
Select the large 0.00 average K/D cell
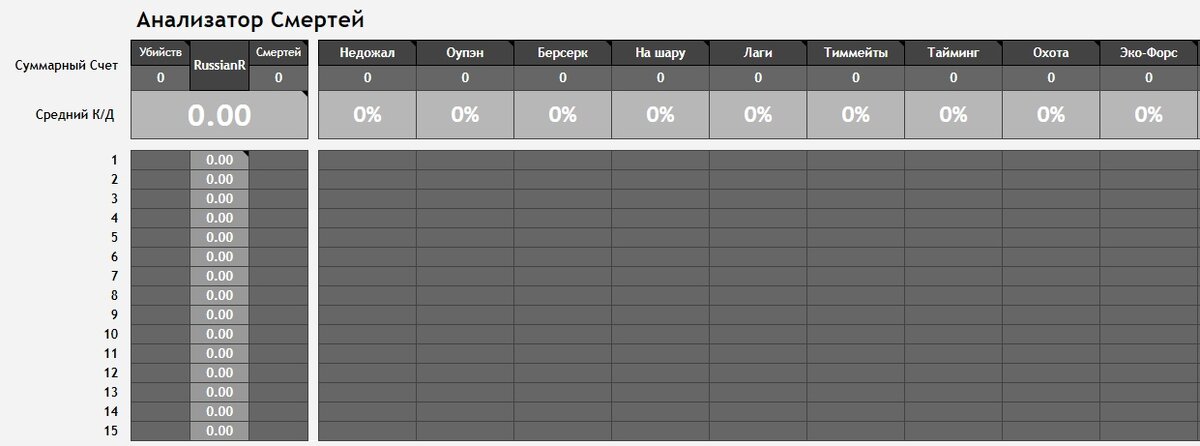219,115
